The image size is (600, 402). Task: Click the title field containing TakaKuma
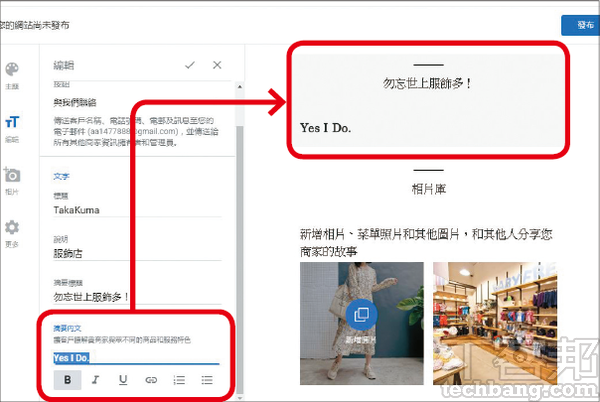pos(137,210)
